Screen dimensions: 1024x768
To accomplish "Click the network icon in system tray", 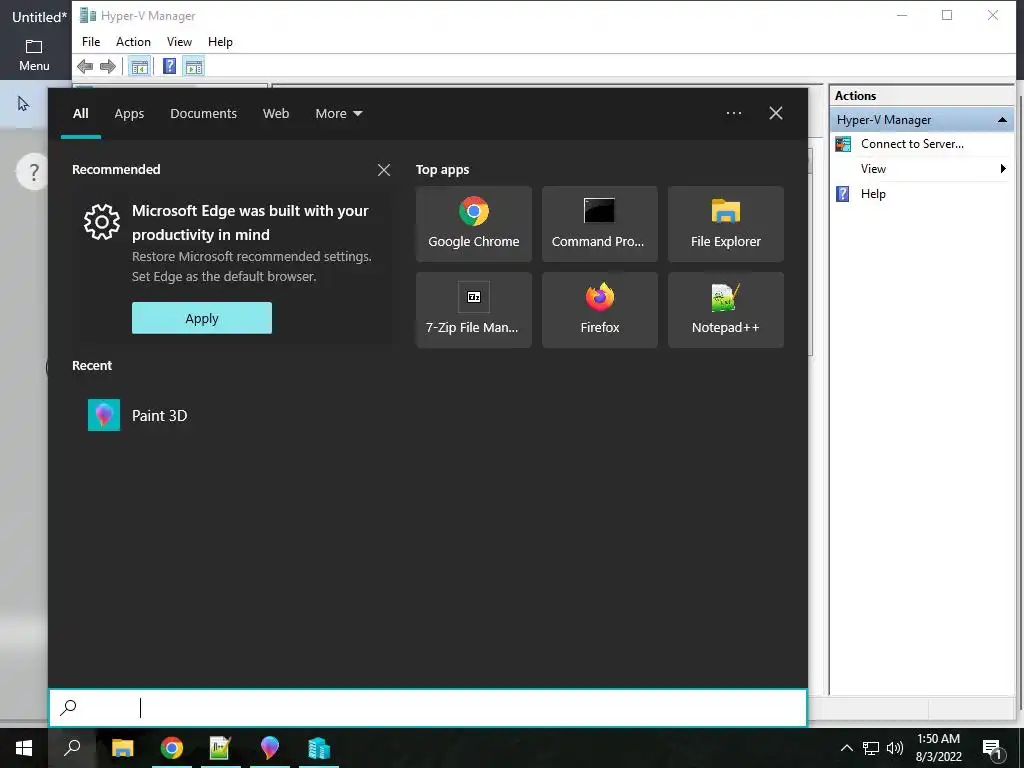I will pos(871,748).
